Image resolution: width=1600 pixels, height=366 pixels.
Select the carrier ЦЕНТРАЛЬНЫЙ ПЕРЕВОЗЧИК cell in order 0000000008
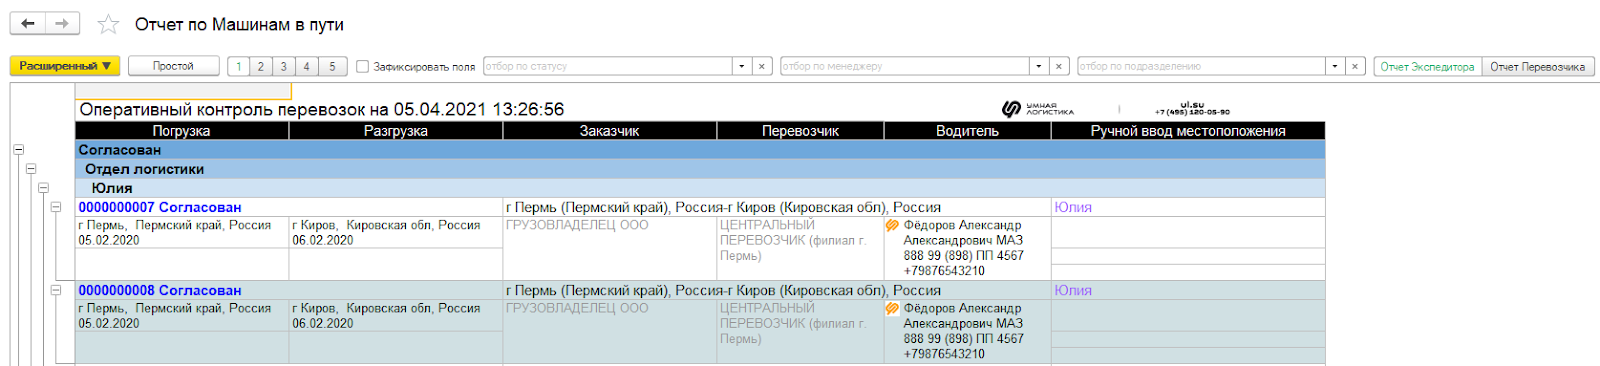pyautogui.click(x=801, y=331)
